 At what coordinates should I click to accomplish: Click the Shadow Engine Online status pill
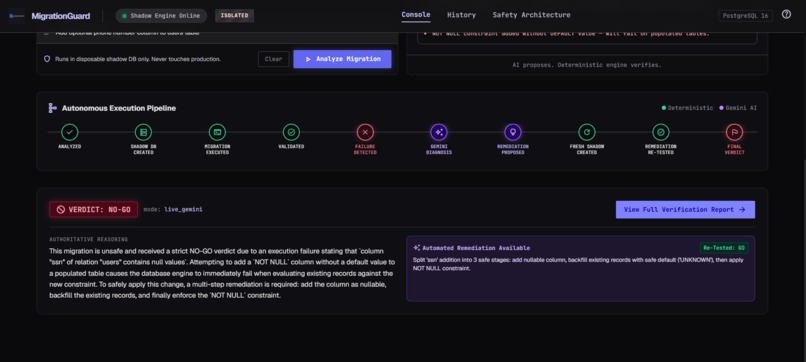[161, 16]
